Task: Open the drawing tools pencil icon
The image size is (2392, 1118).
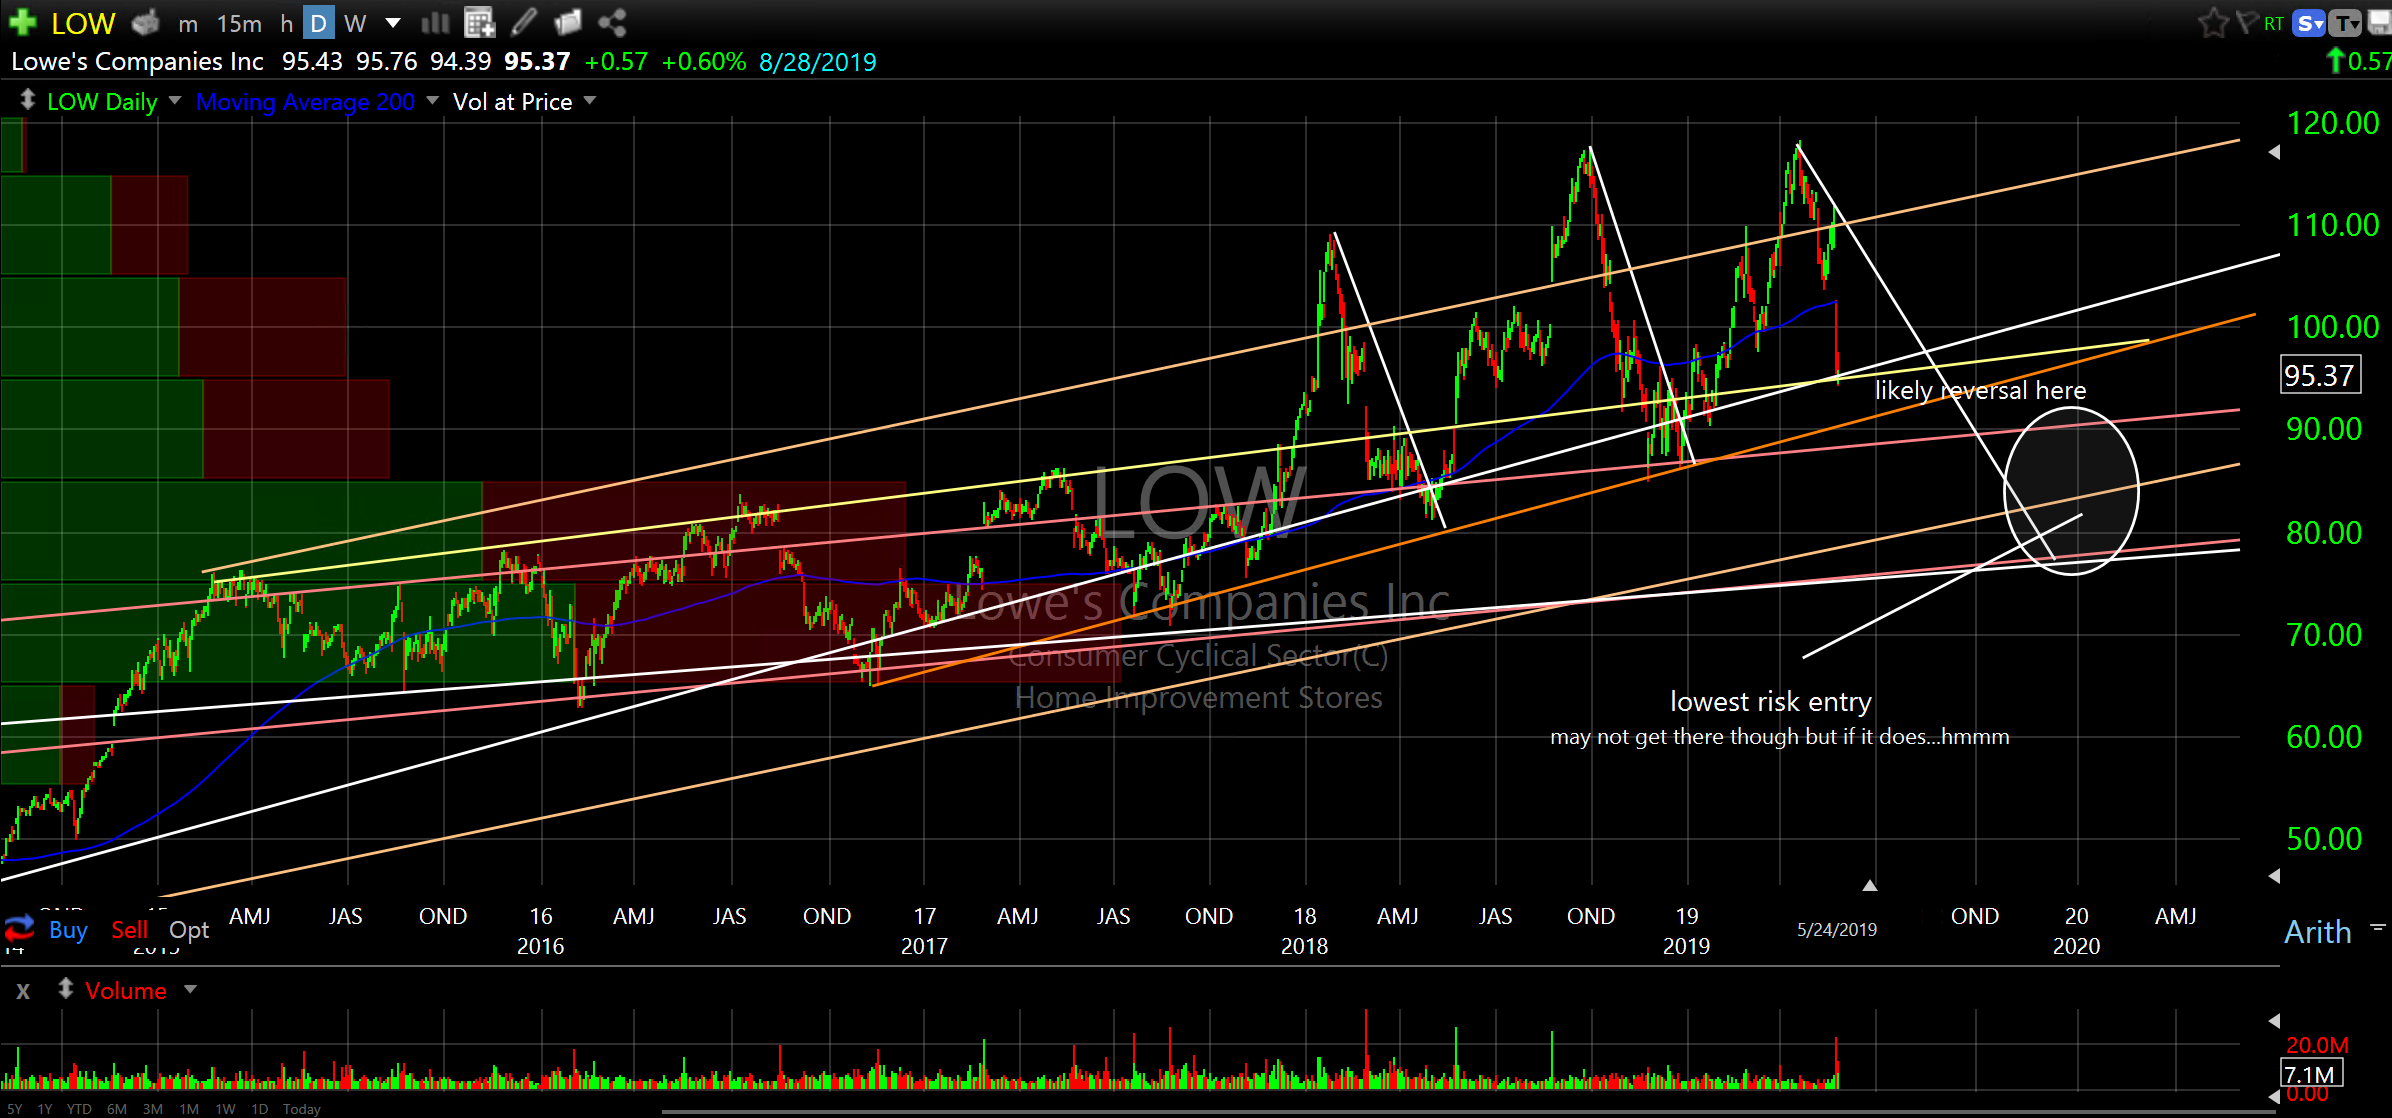Action: (523, 21)
